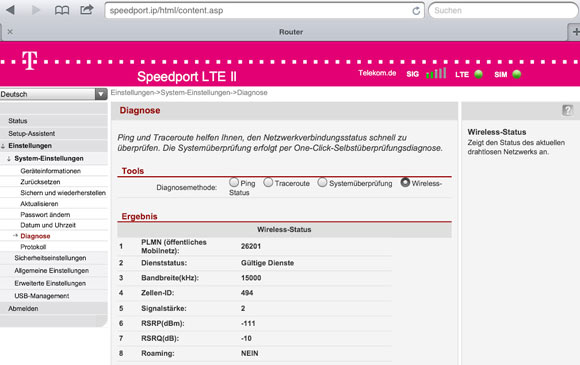580x365 pixels.
Task: Open the bookmarks book icon
Action: click(62, 10)
